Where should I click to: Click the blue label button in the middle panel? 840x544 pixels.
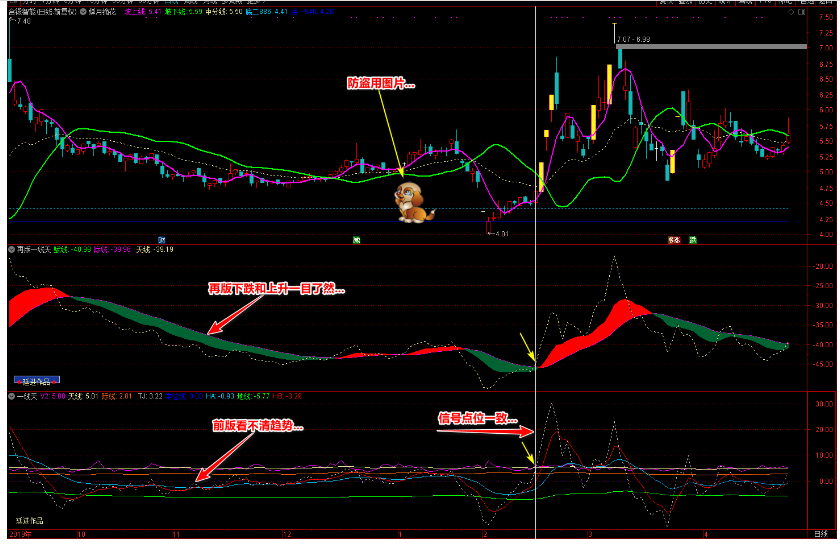[x=37, y=380]
